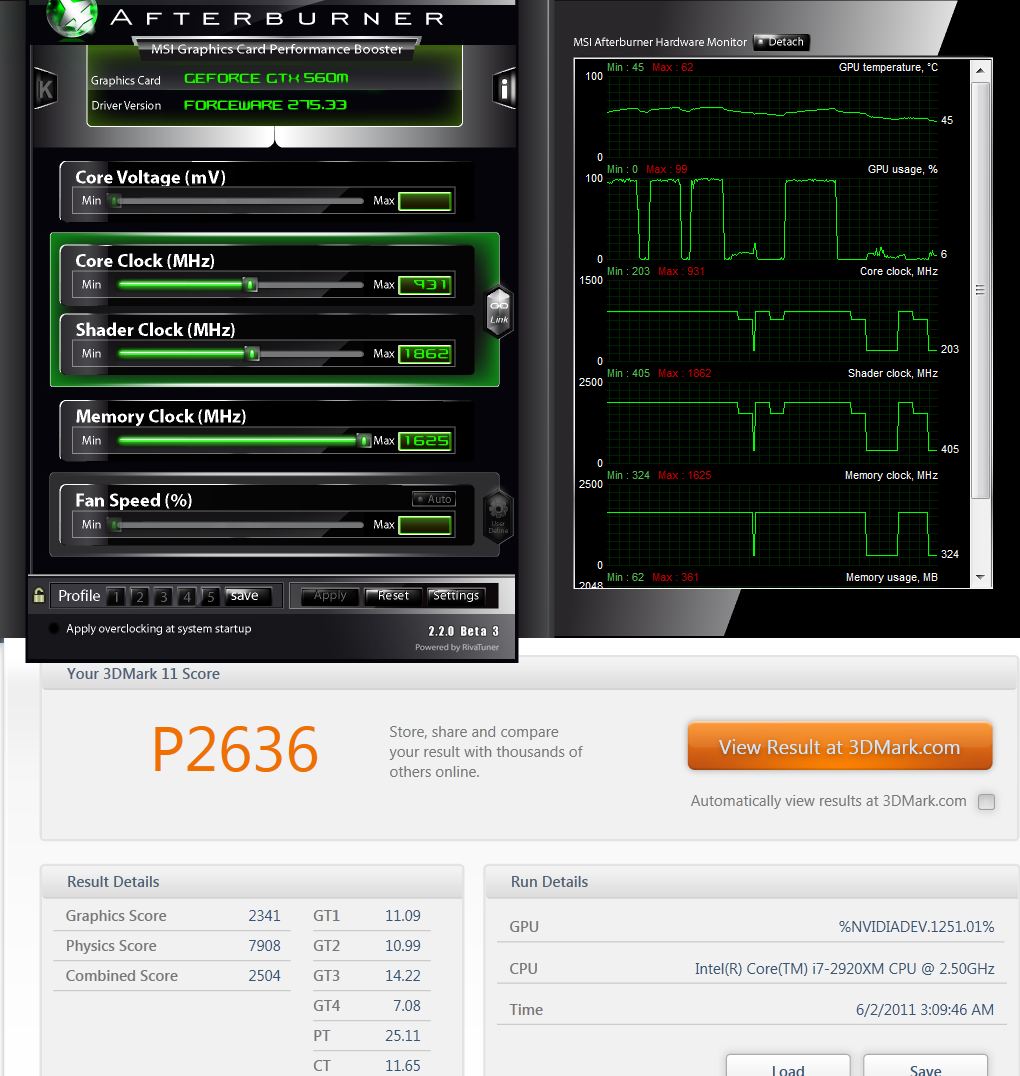Select profile slot 2
The image size is (1020, 1076).
pyautogui.click(x=139, y=596)
